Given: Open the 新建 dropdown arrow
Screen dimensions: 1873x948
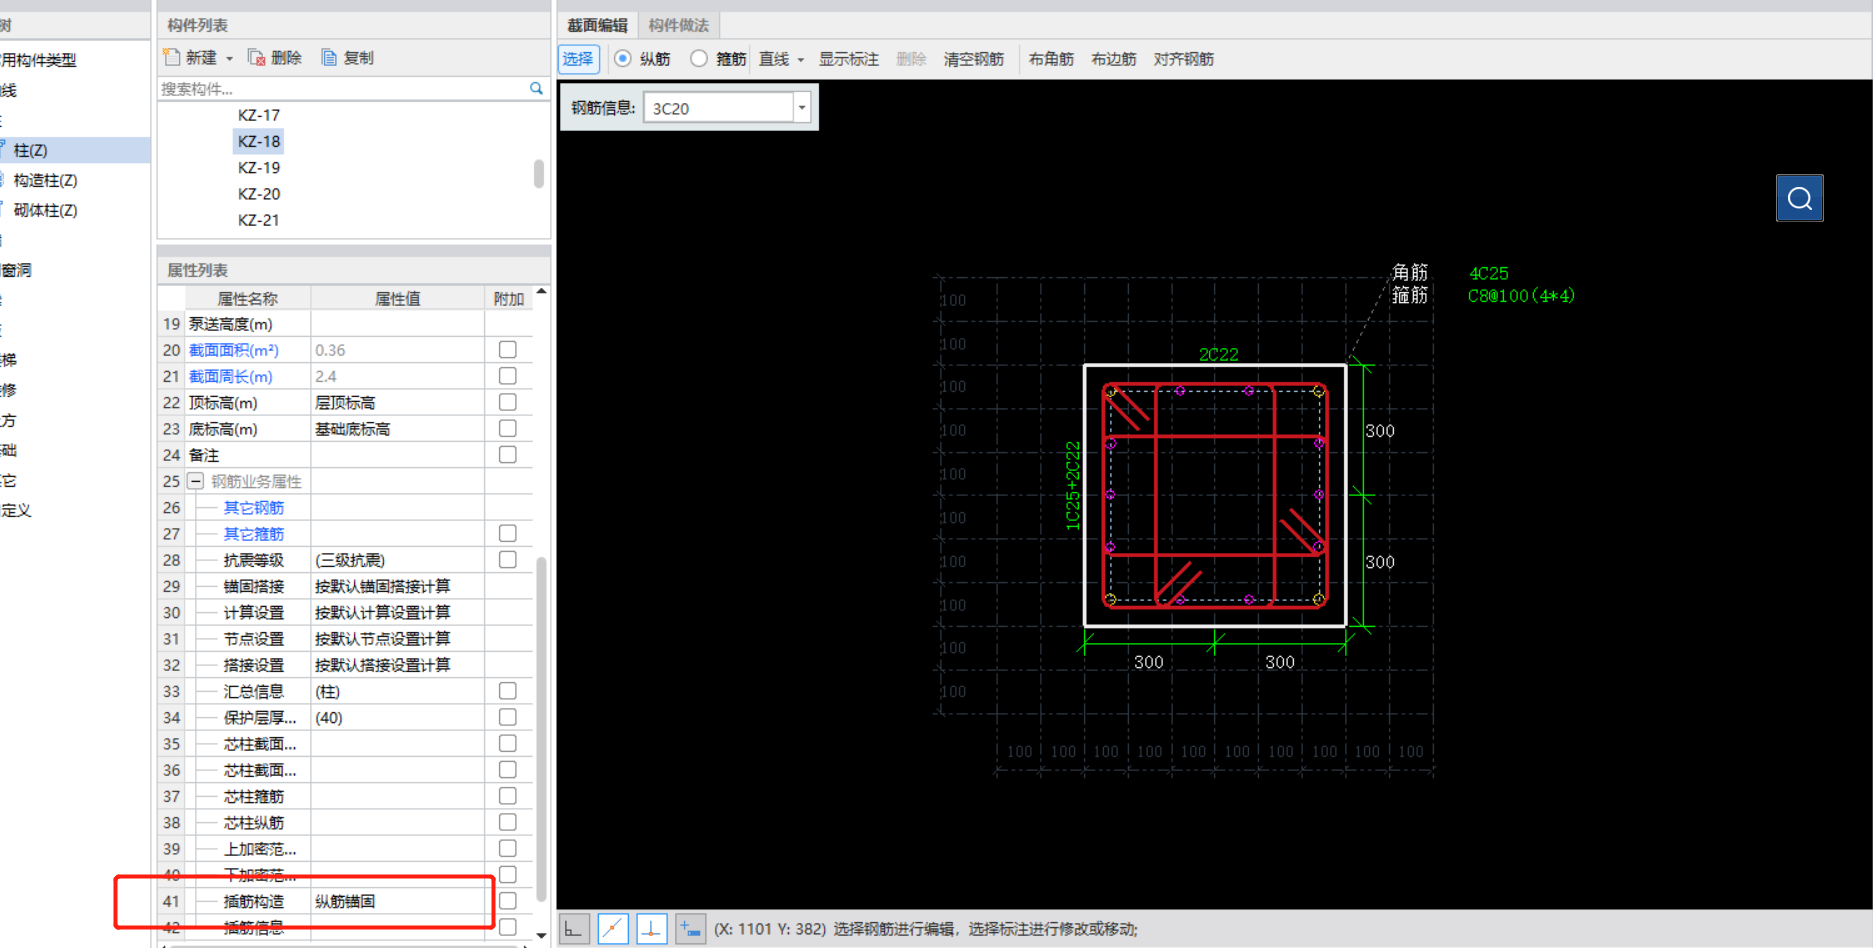Looking at the screenshot, I should pyautogui.click(x=229, y=59).
